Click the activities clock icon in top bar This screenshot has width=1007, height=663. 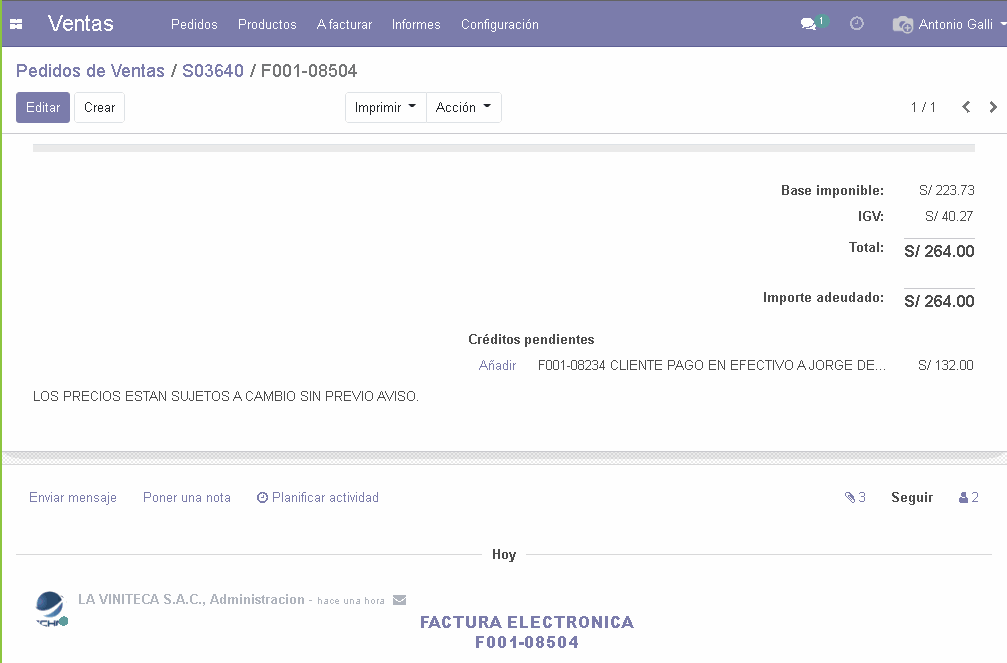coord(856,23)
